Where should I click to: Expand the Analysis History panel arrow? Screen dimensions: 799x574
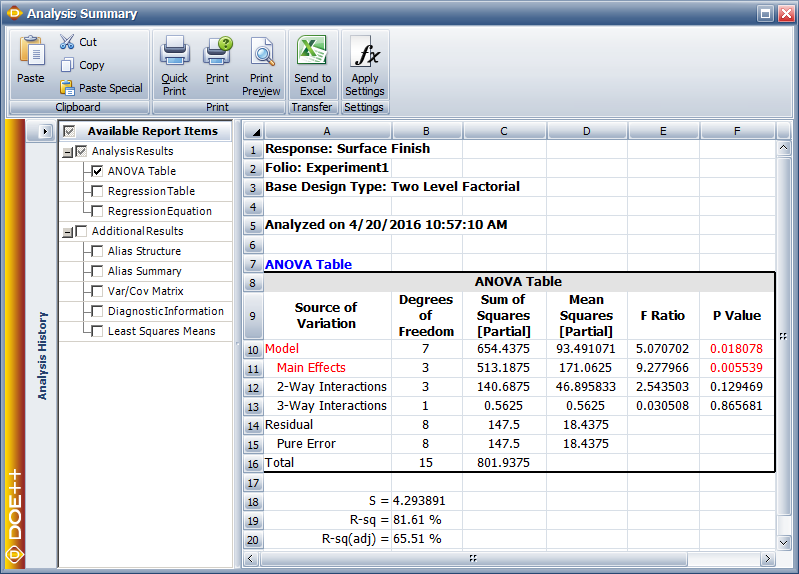point(45,132)
